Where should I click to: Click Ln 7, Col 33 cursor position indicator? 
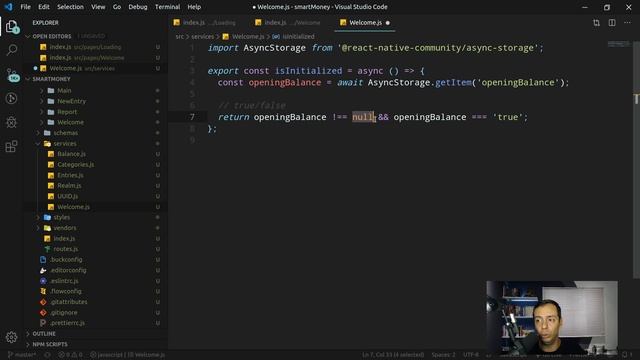click(393, 355)
